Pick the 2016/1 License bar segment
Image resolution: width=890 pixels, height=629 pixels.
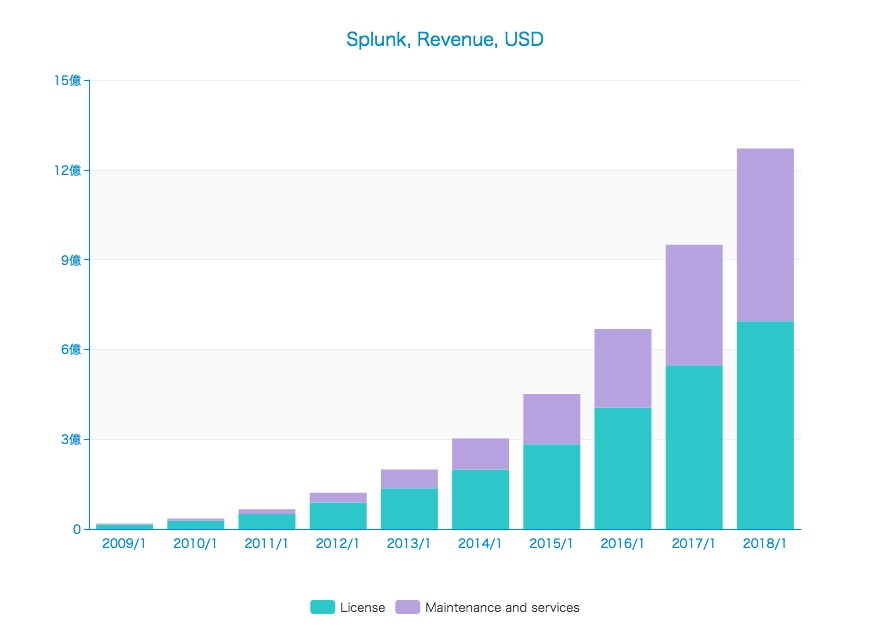point(623,468)
